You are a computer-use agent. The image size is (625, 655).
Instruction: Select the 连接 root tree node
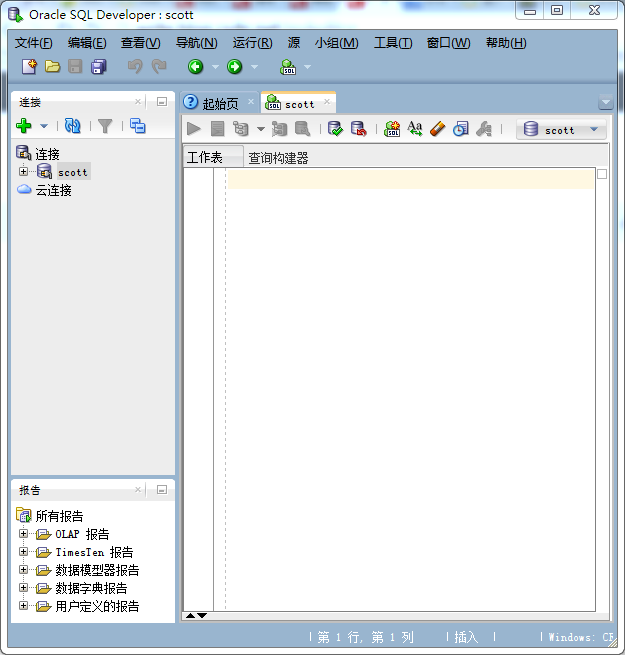pyautogui.click(x=47, y=155)
